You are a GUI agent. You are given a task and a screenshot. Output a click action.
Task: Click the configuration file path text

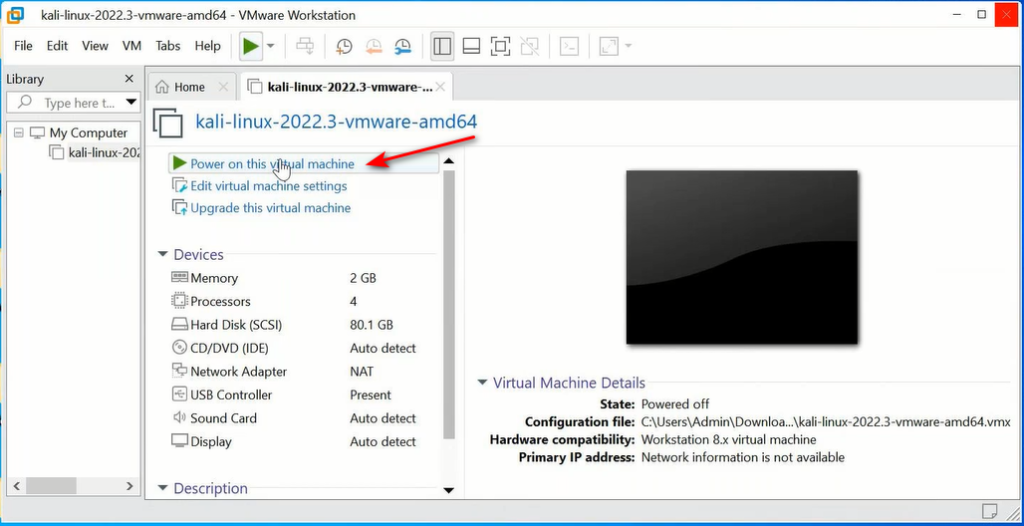pos(826,421)
